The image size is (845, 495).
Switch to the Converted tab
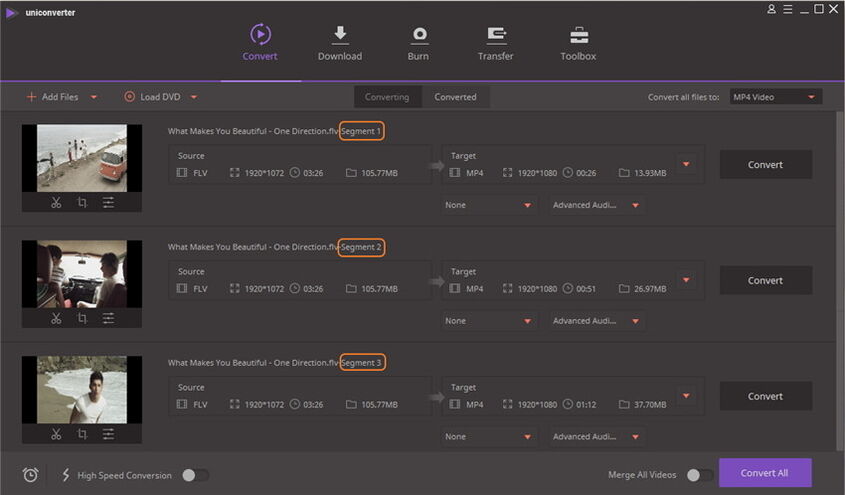click(x=455, y=97)
